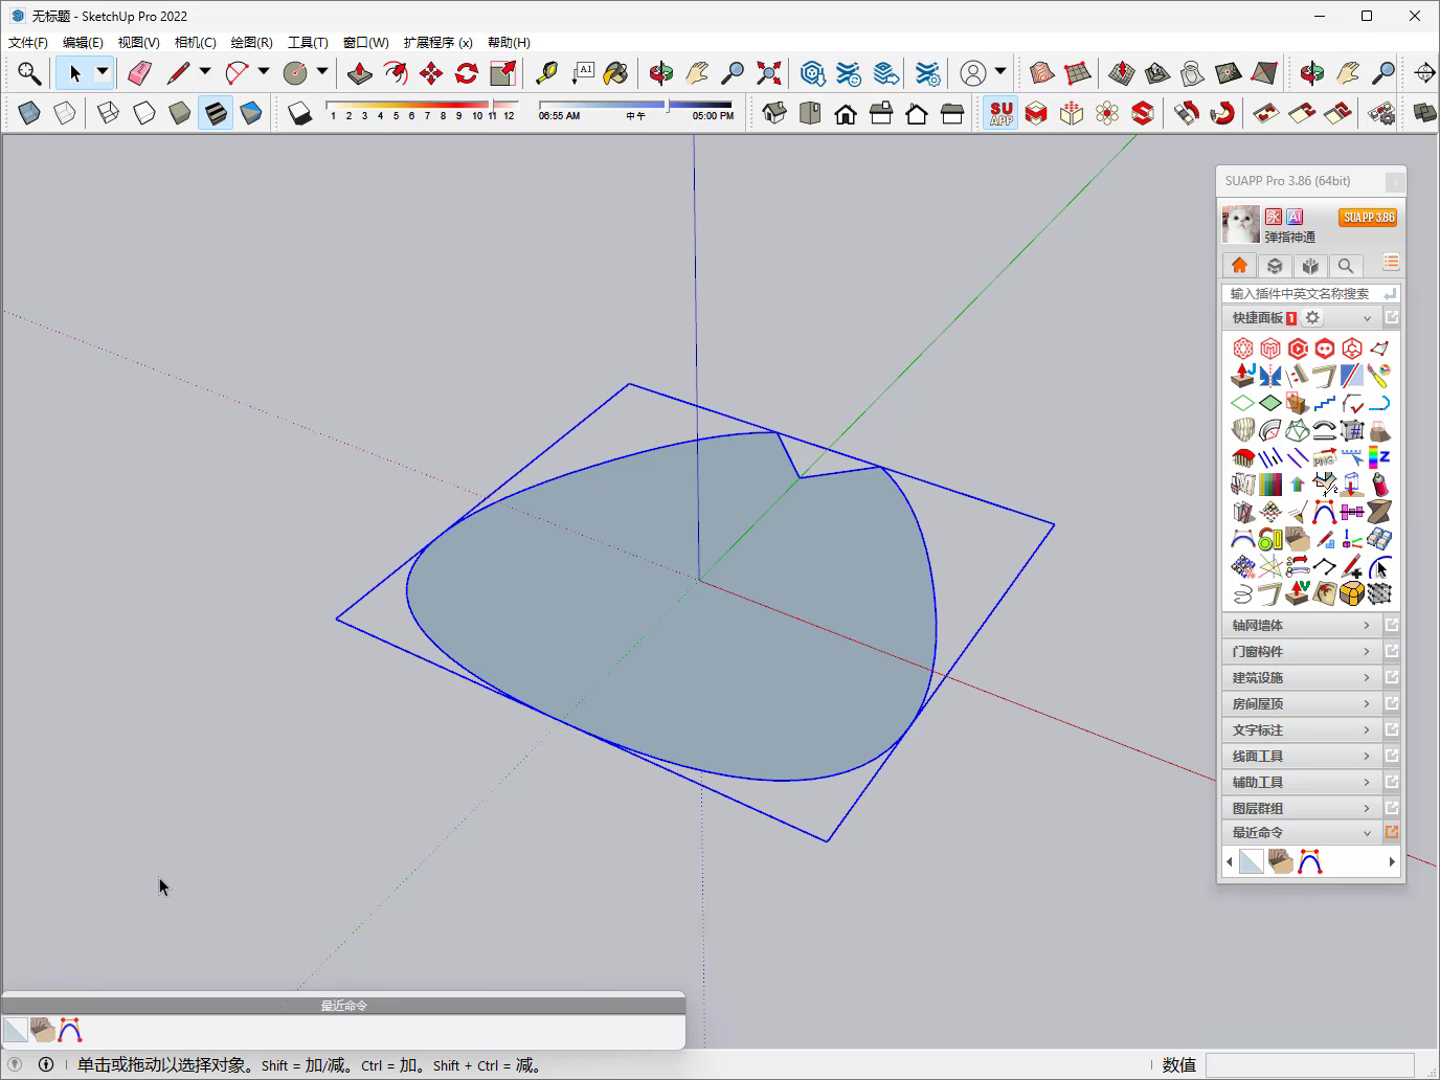Image resolution: width=1440 pixels, height=1080 pixels.
Task: Expand the 门窗构件 section
Action: pyautogui.click(x=1301, y=651)
